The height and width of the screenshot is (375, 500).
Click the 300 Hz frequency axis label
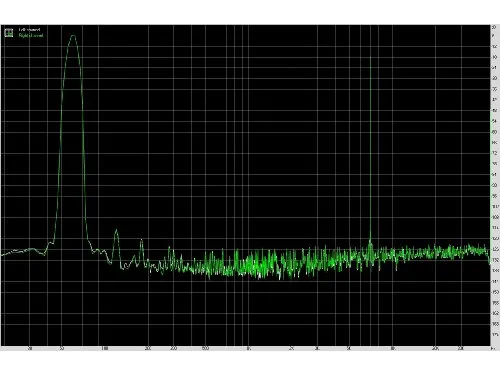point(173,349)
